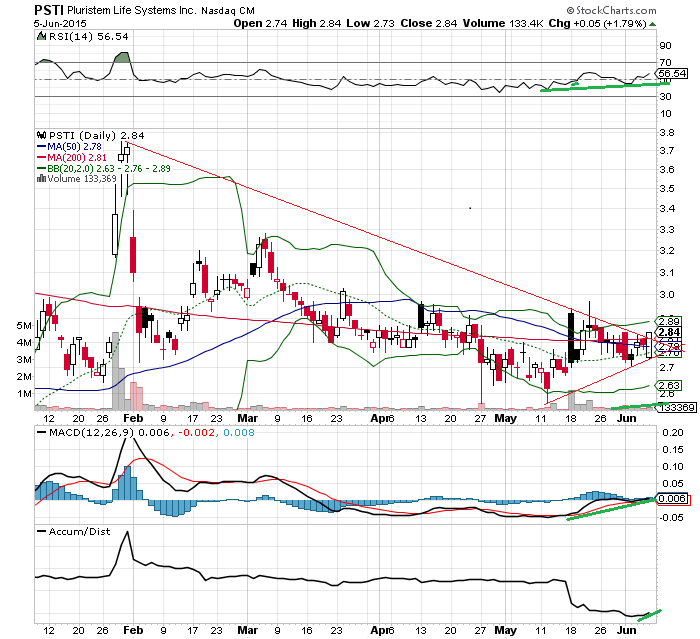Click the Jun label under the price panel
The width and height of the screenshot is (700, 639).
(x=626, y=418)
